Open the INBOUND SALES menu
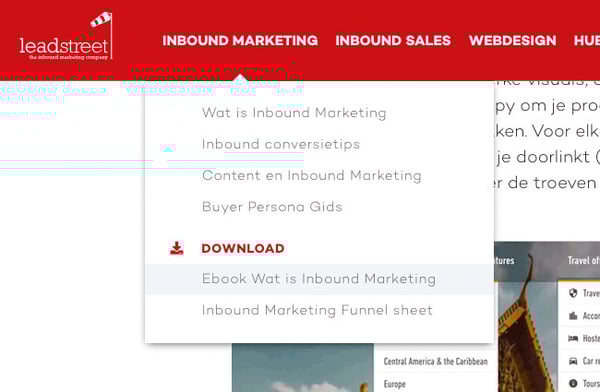Image resolution: width=600 pixels, height=392 pixels. click(x=393, y=41)
